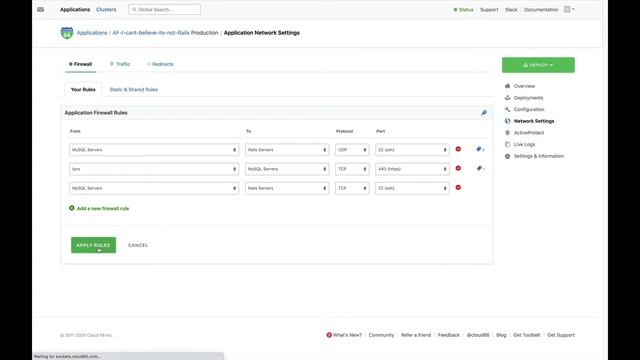Open To dropdown on third rule
The width and height of the screenshot is (640, 360).
(287, 188)
